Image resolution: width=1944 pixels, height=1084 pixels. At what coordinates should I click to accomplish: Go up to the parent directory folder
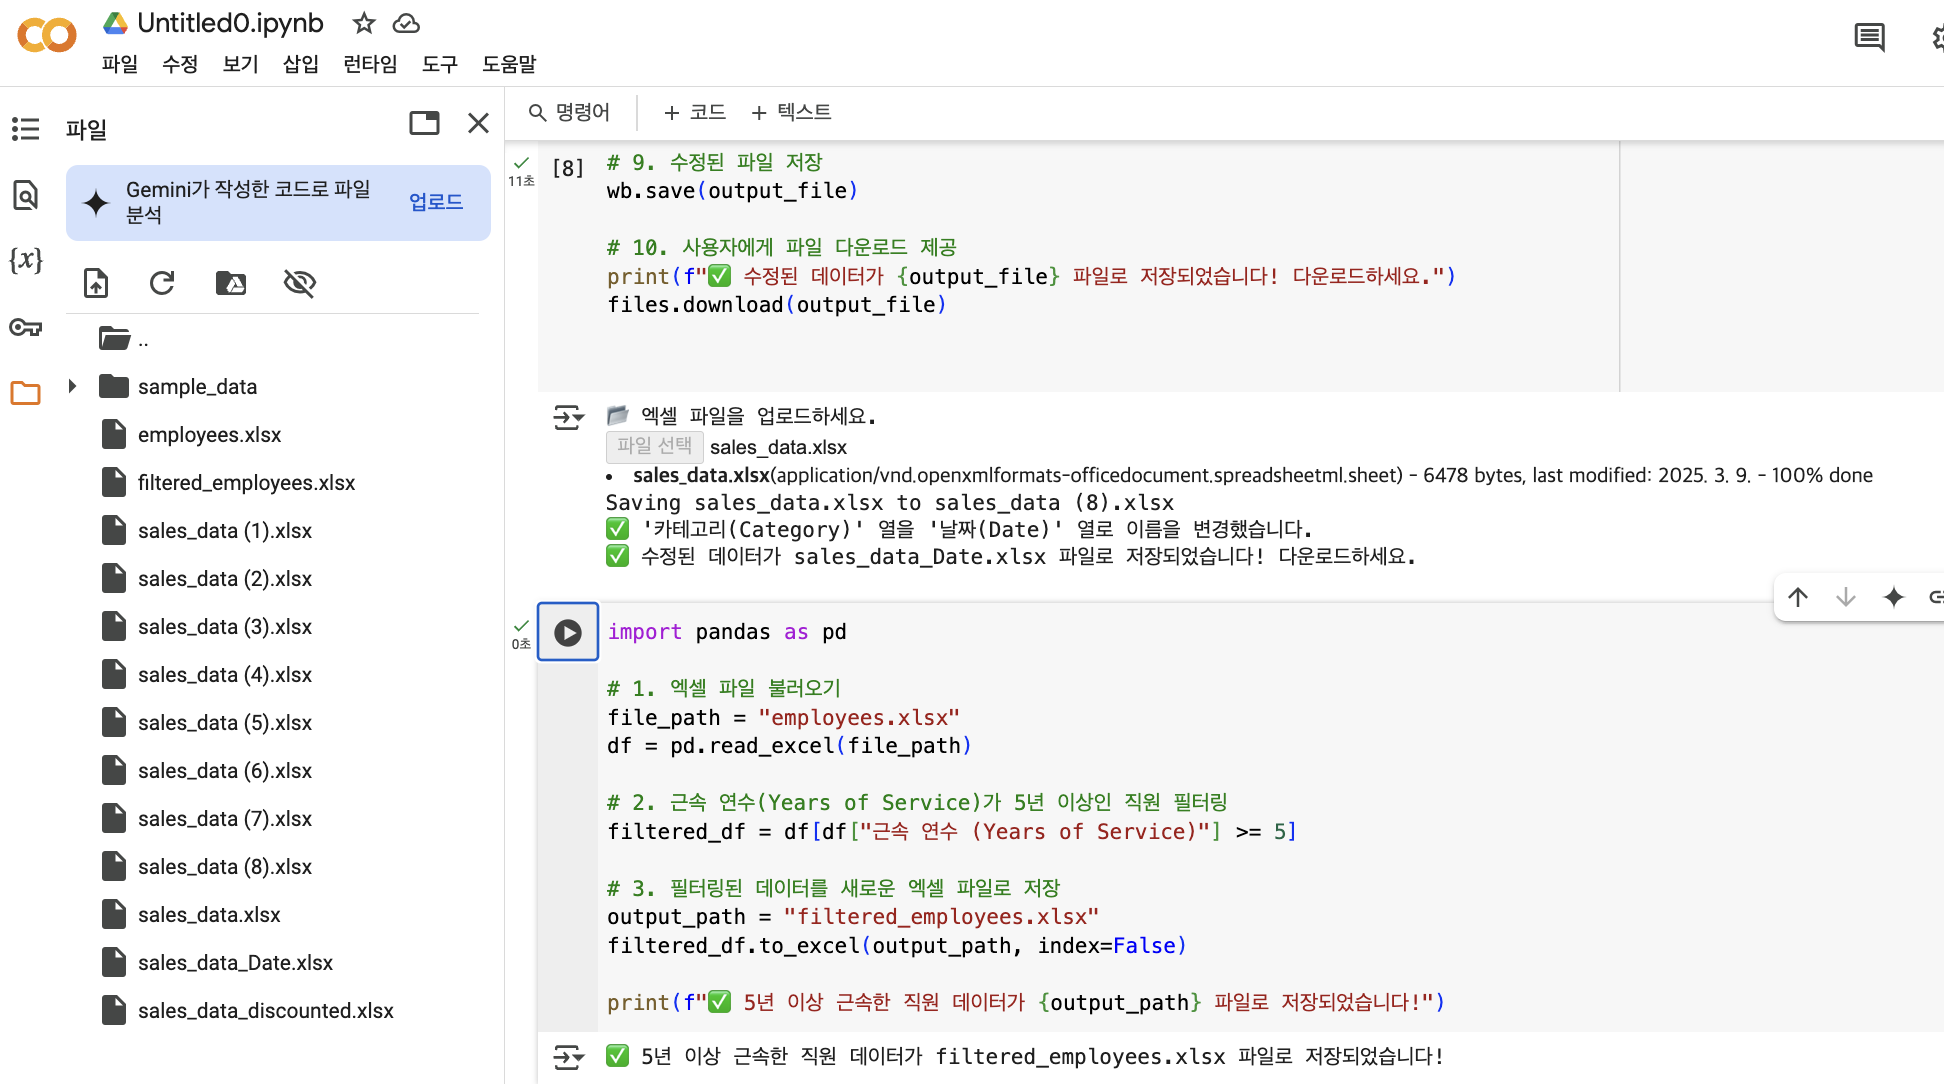(x=116, y=339)
